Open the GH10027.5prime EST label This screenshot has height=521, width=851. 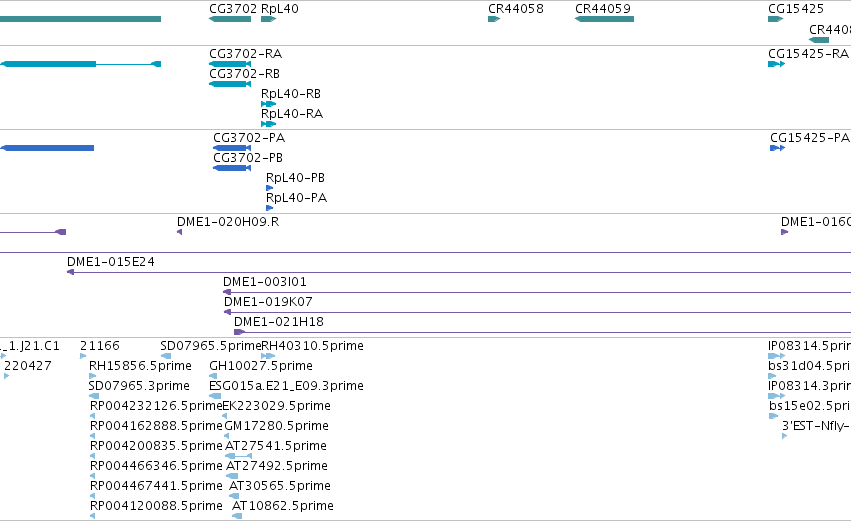click(x=261, y=366)
